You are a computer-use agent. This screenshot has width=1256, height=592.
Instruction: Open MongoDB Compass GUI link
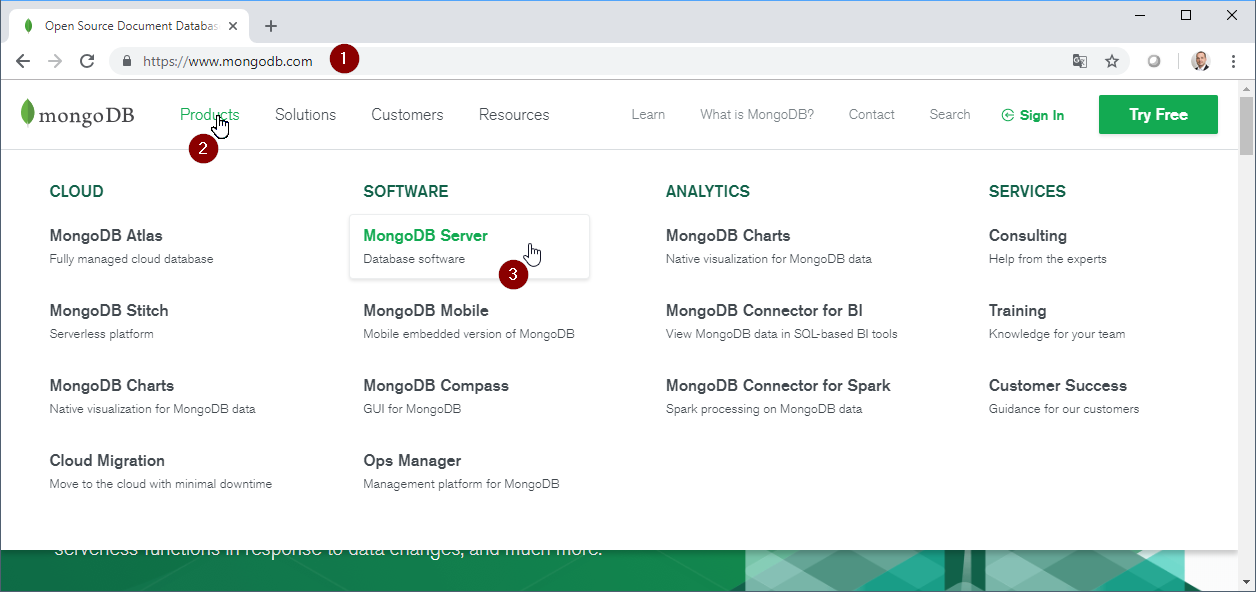(x=436, y=396)
